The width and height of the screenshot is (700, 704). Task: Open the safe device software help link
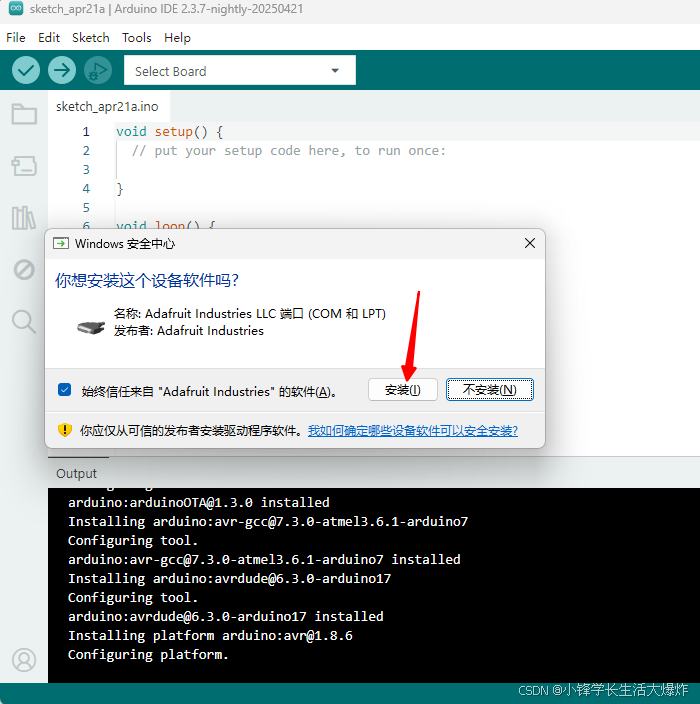pyautogui.click(x=413, y=431)
